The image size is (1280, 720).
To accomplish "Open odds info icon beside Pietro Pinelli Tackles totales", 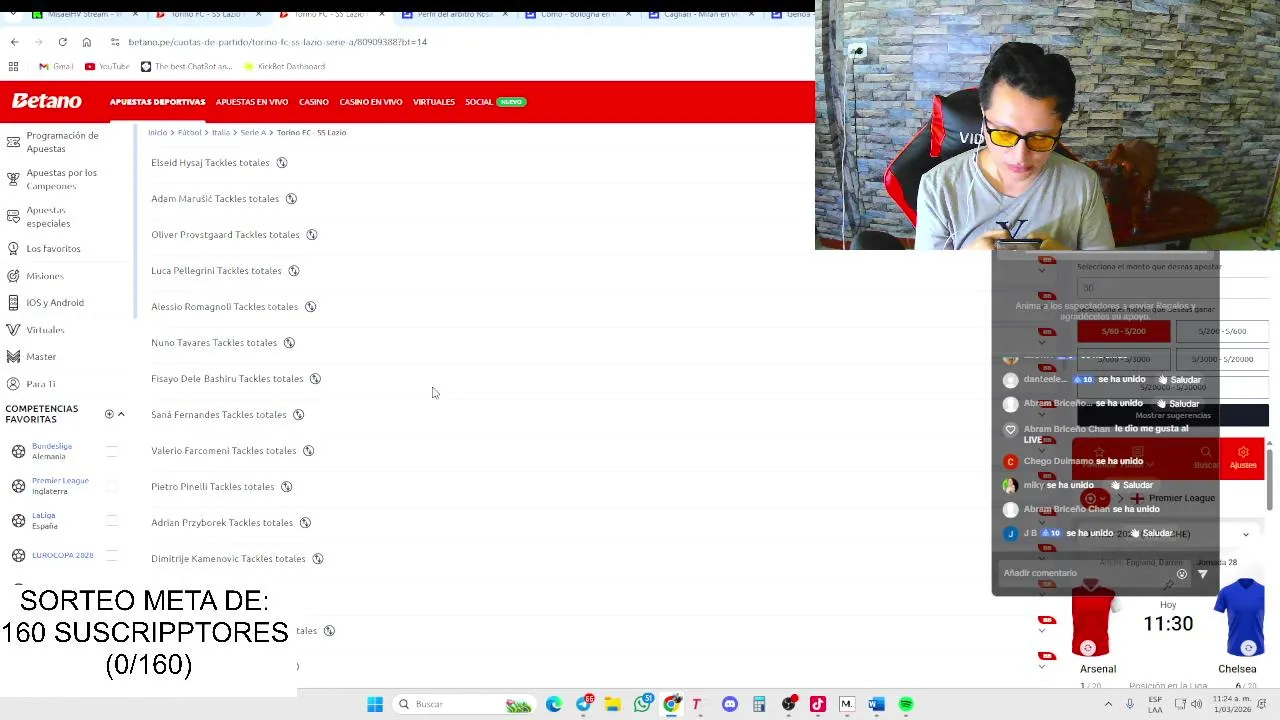I will tap(286, 486).
